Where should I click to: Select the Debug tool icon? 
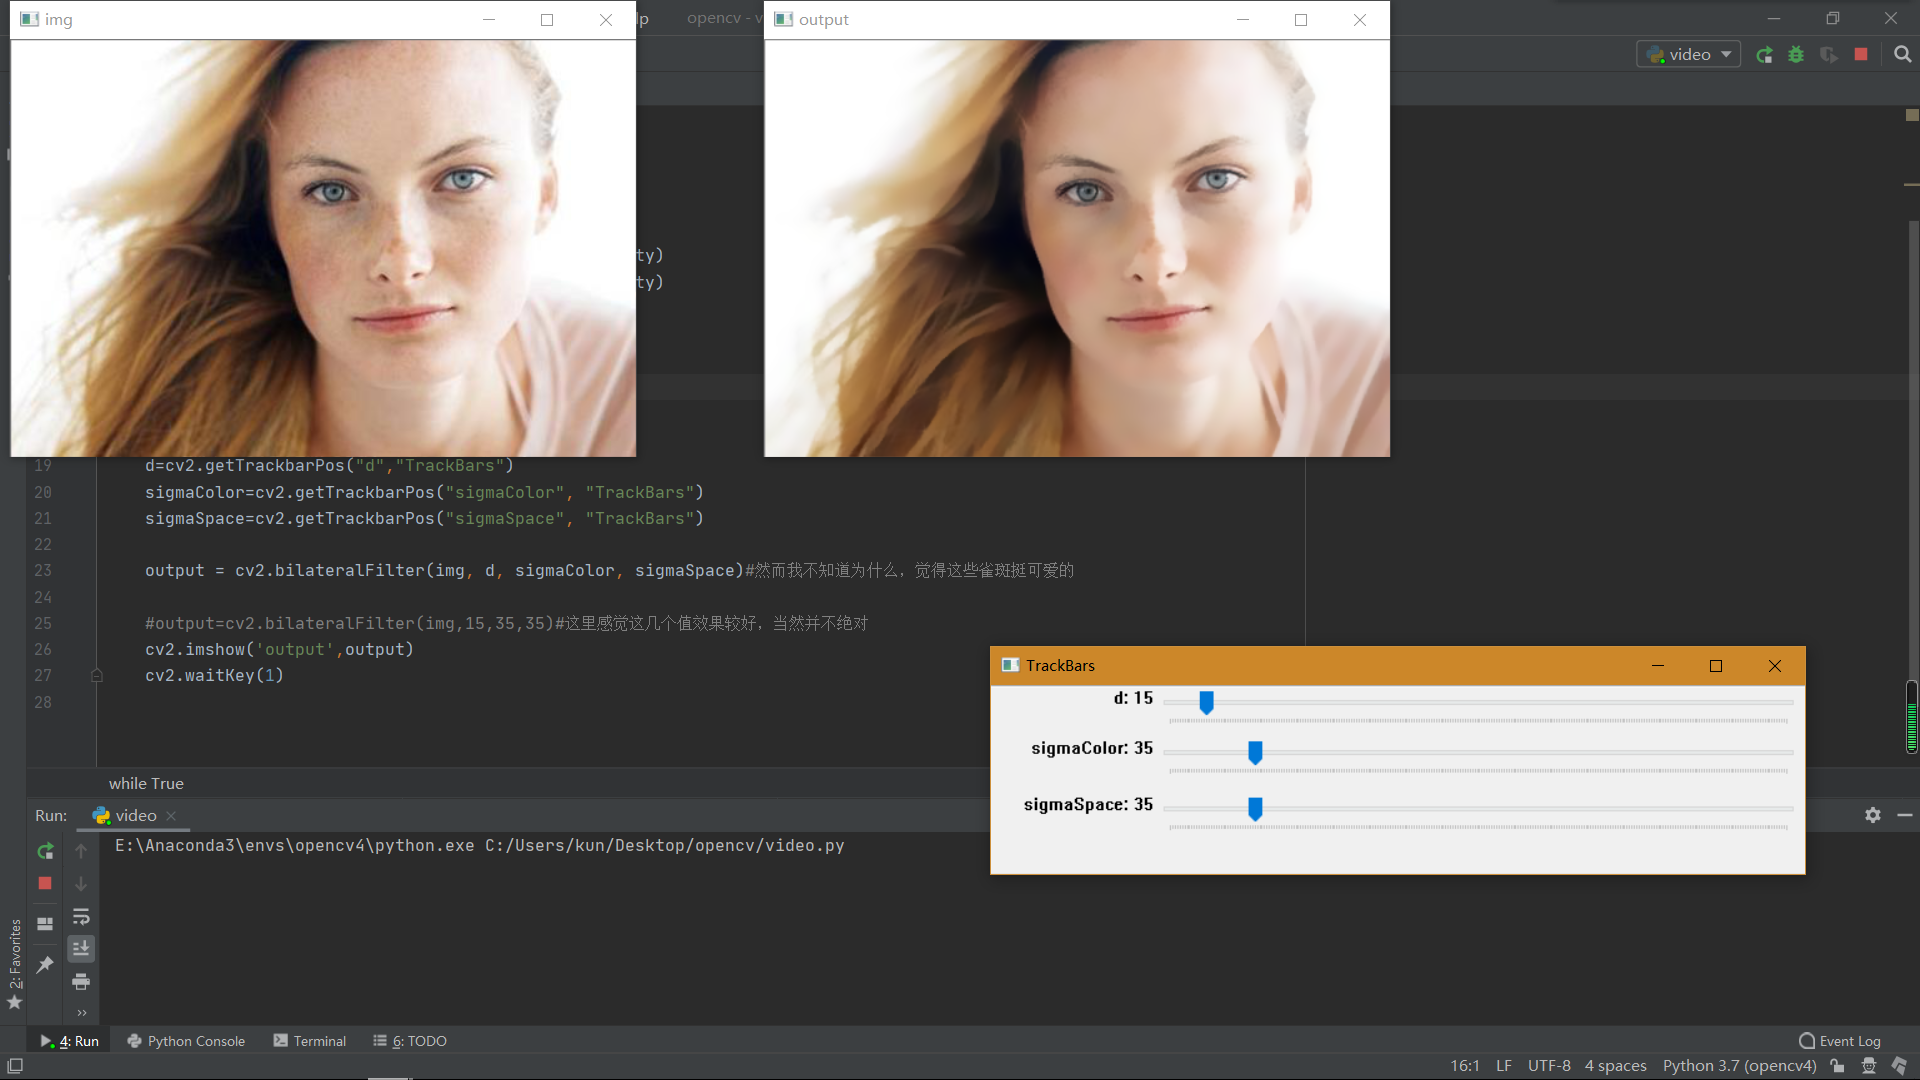(1796, 55)
